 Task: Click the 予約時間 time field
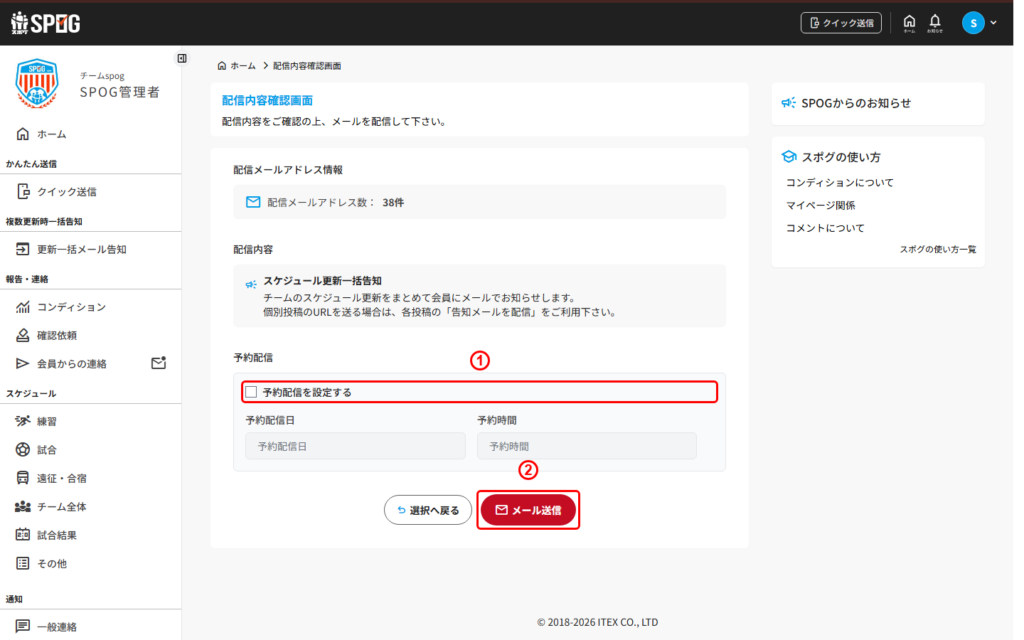(x=586, y=446)
